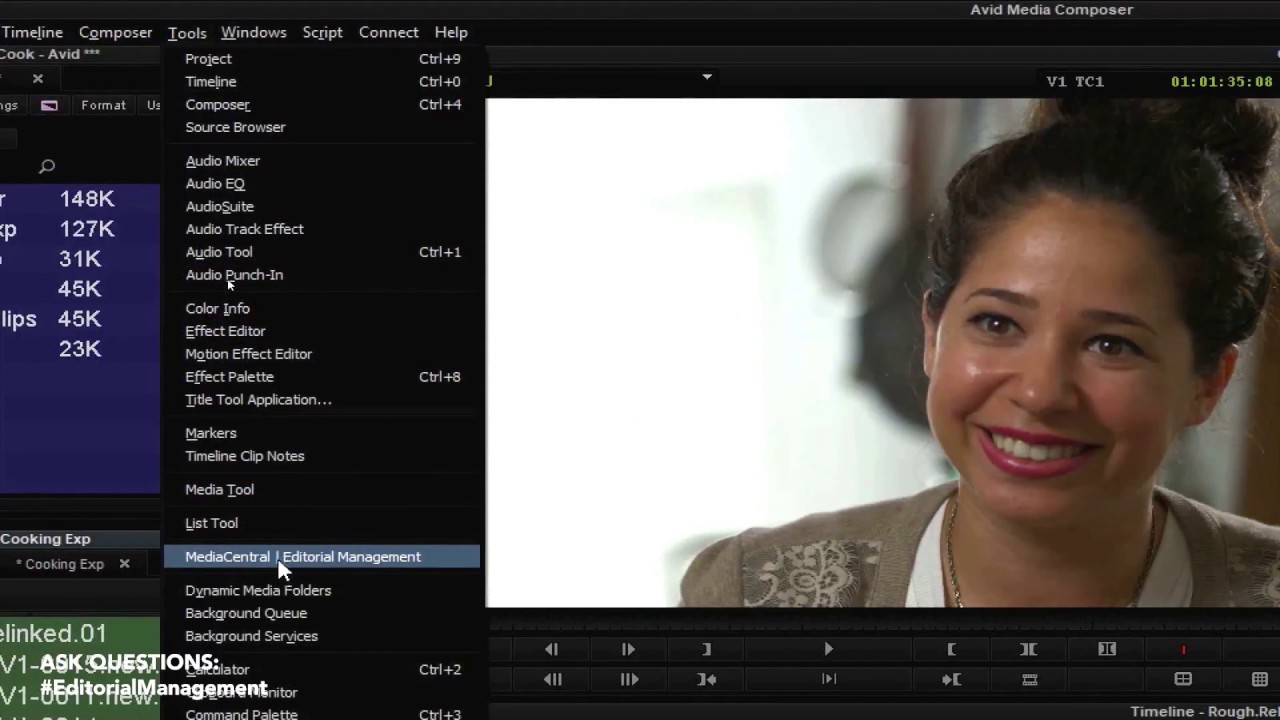This screenshot has height=720, width=1280.
Task: Open Audio Mixer tool
Action: (322, 161)
